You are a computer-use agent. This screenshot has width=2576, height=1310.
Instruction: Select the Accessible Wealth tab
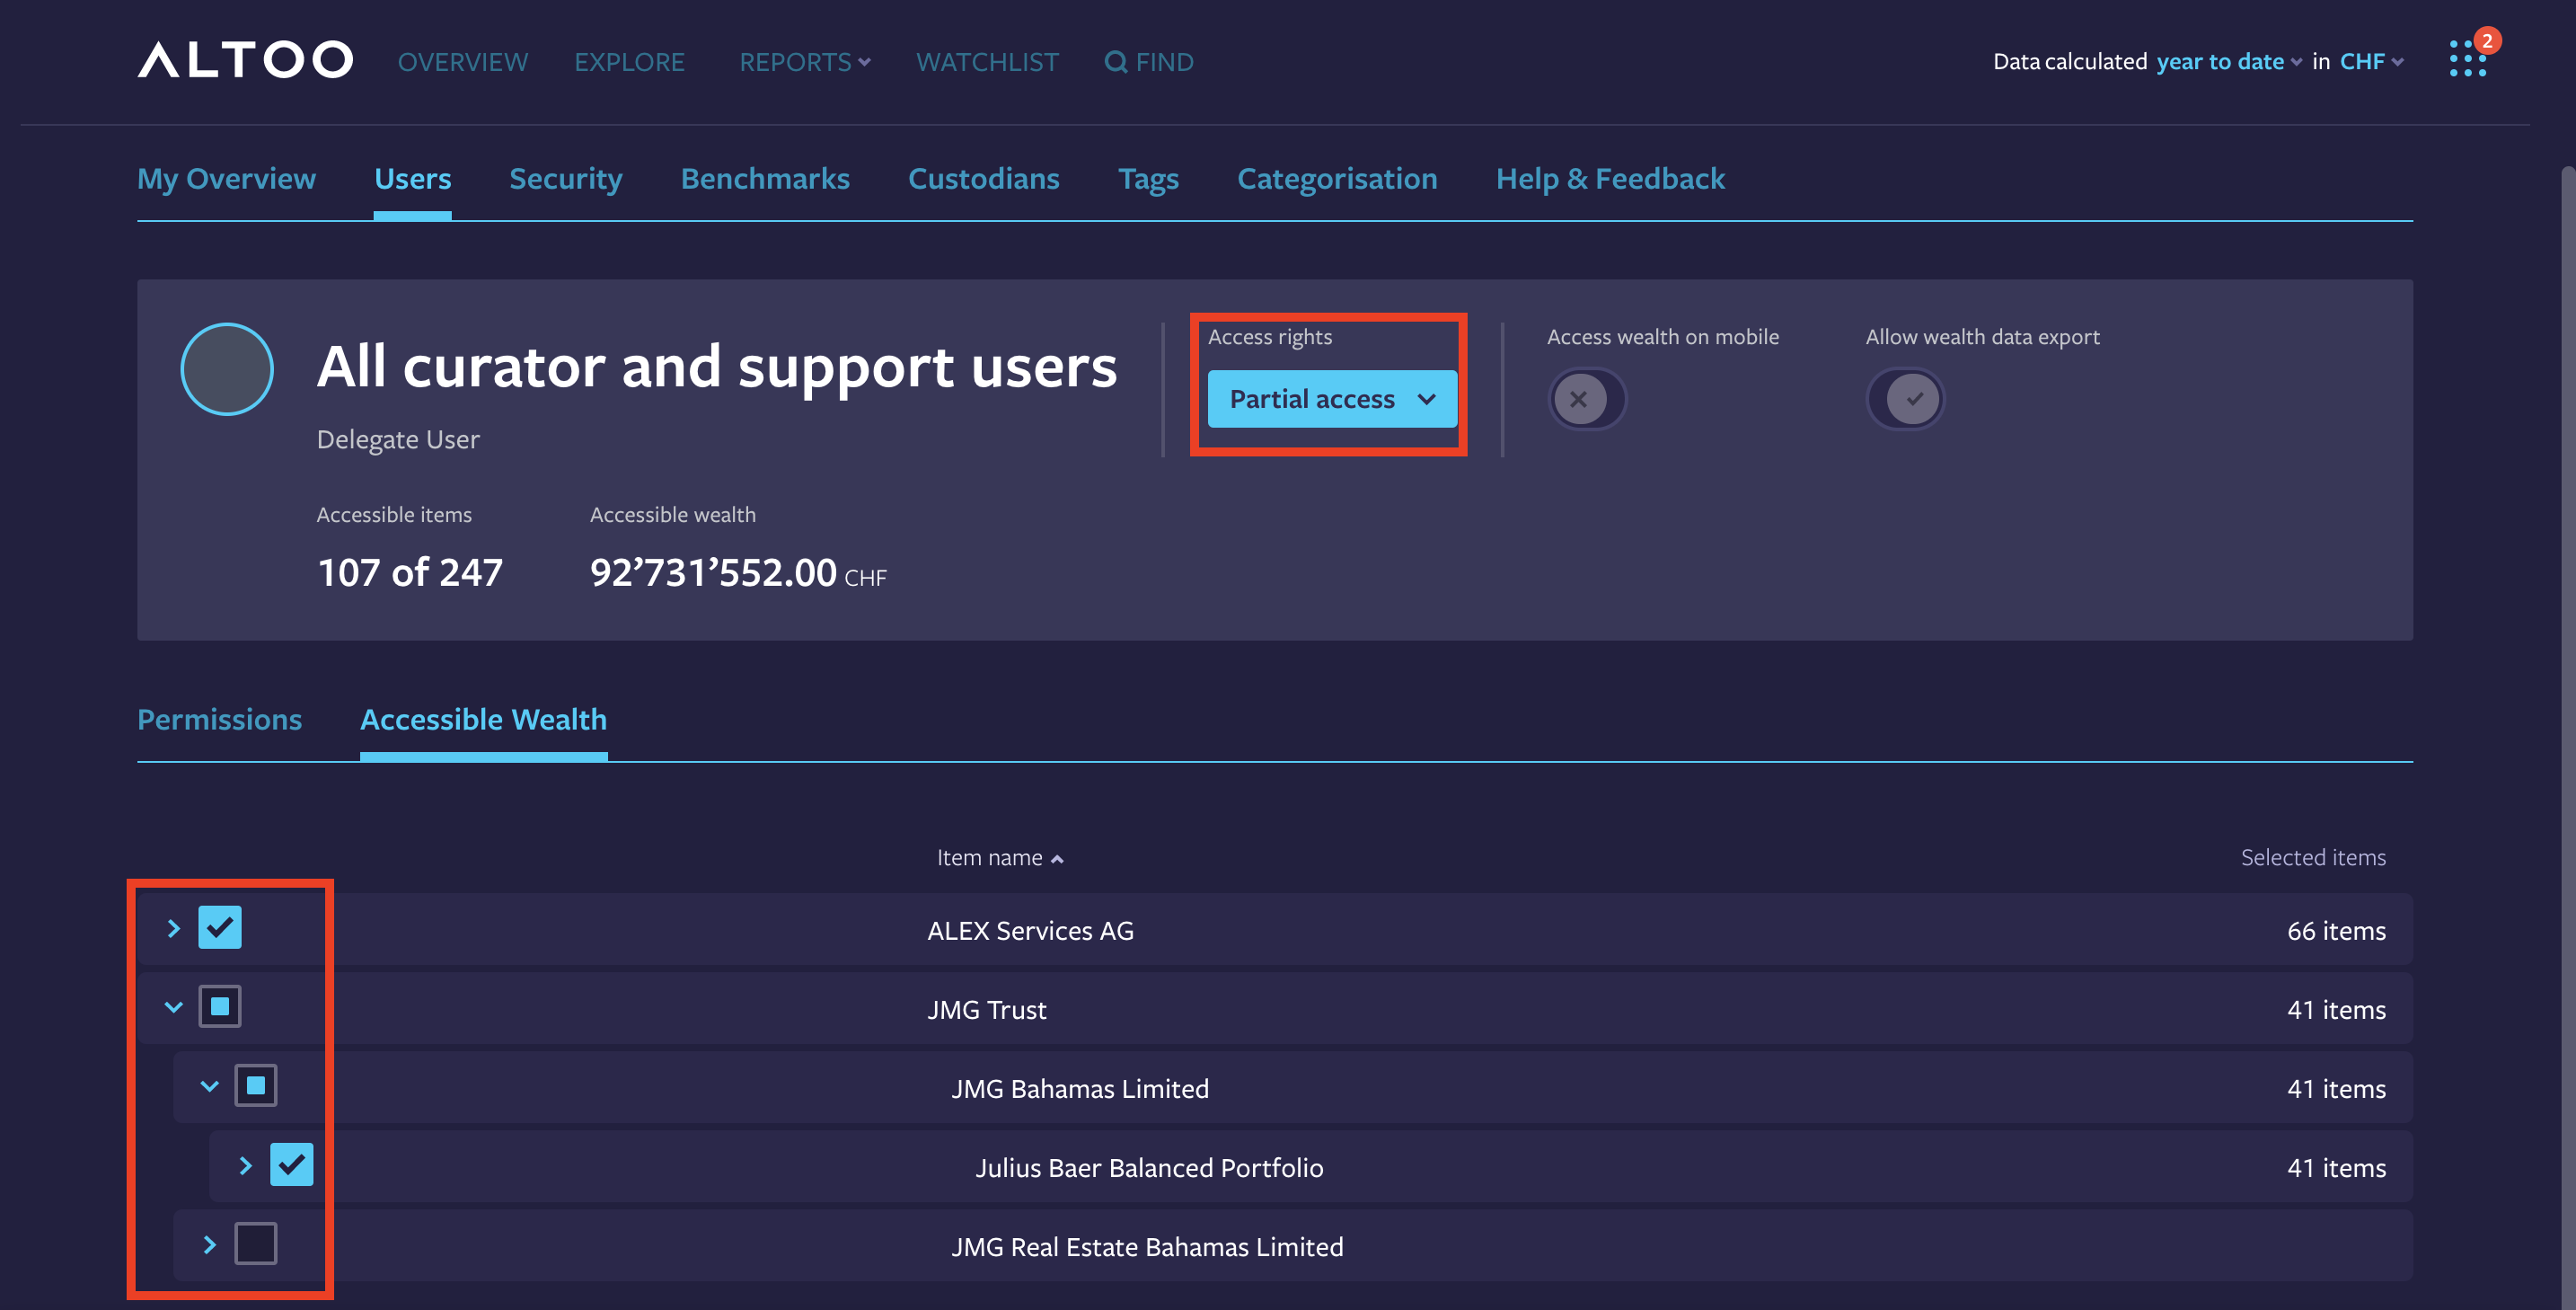coord(483,719)
